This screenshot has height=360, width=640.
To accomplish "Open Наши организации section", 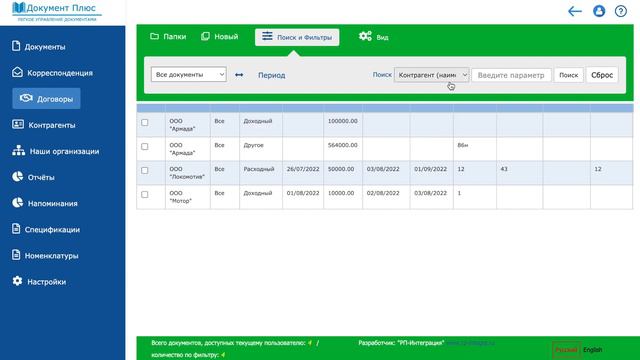I will (64, 151).
